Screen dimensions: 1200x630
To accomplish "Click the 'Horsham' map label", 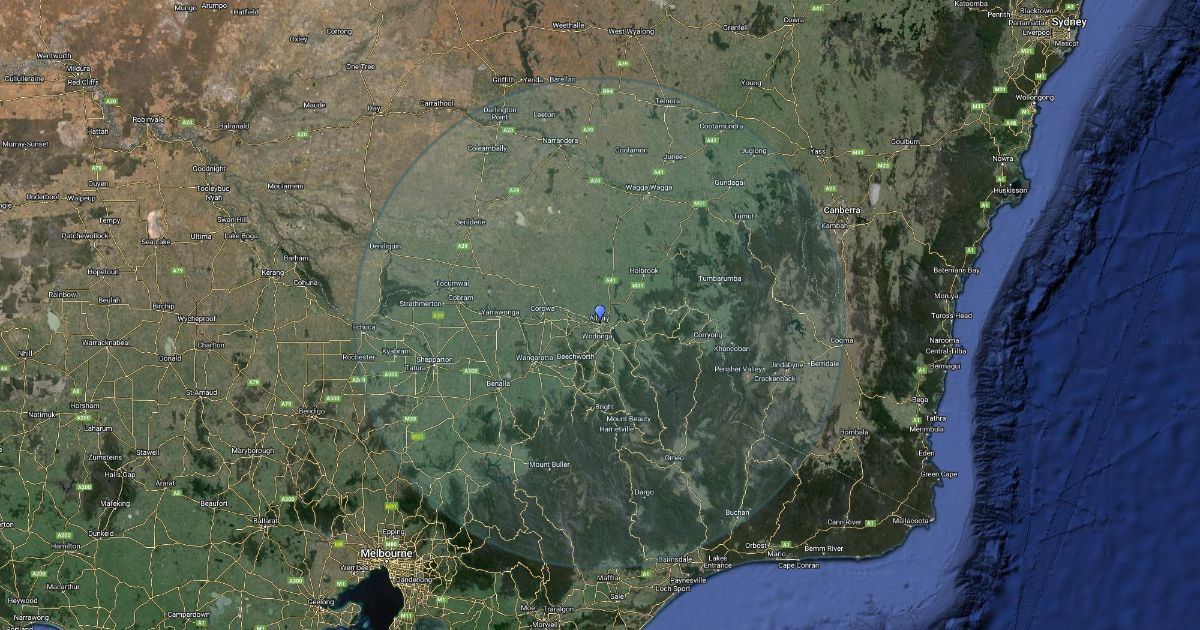I will pyautogui.click(x=84, y=405).
